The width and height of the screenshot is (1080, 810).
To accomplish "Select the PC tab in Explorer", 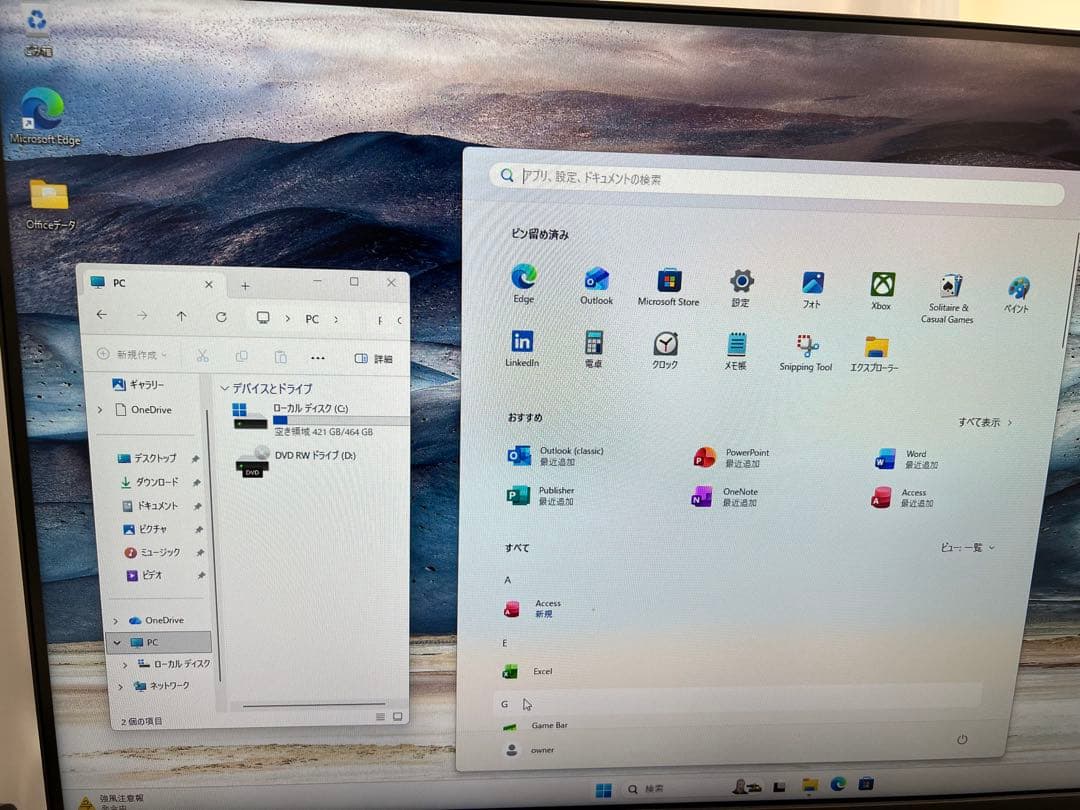I will point(152,283).
